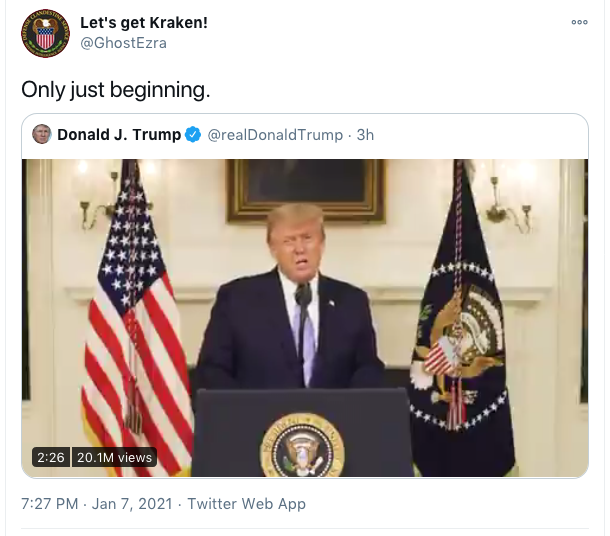Go to the @realDonaldTrump handle
The image size is (610, 536).
click(274, 135)
